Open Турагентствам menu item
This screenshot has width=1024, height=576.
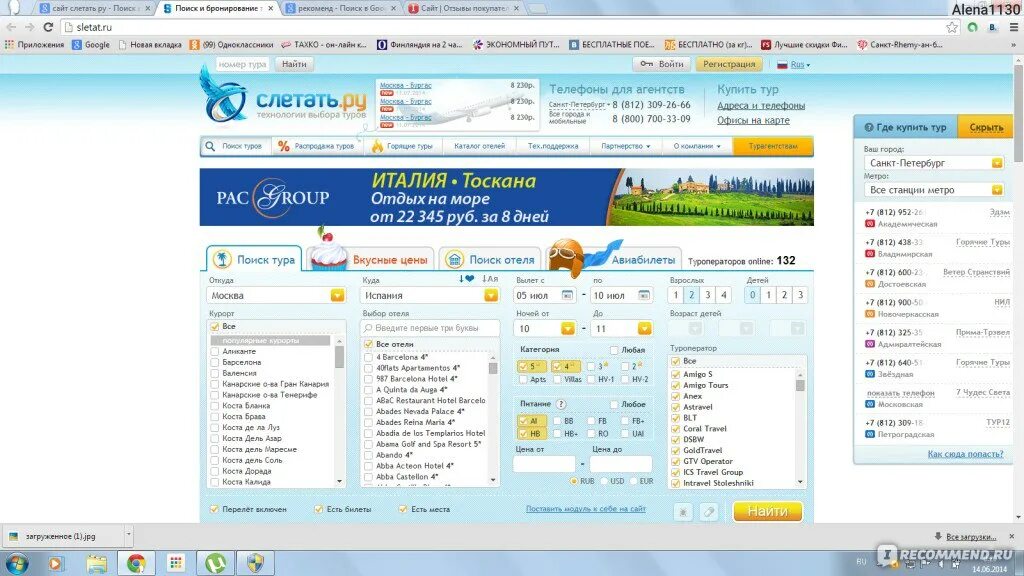pos(773,146)
